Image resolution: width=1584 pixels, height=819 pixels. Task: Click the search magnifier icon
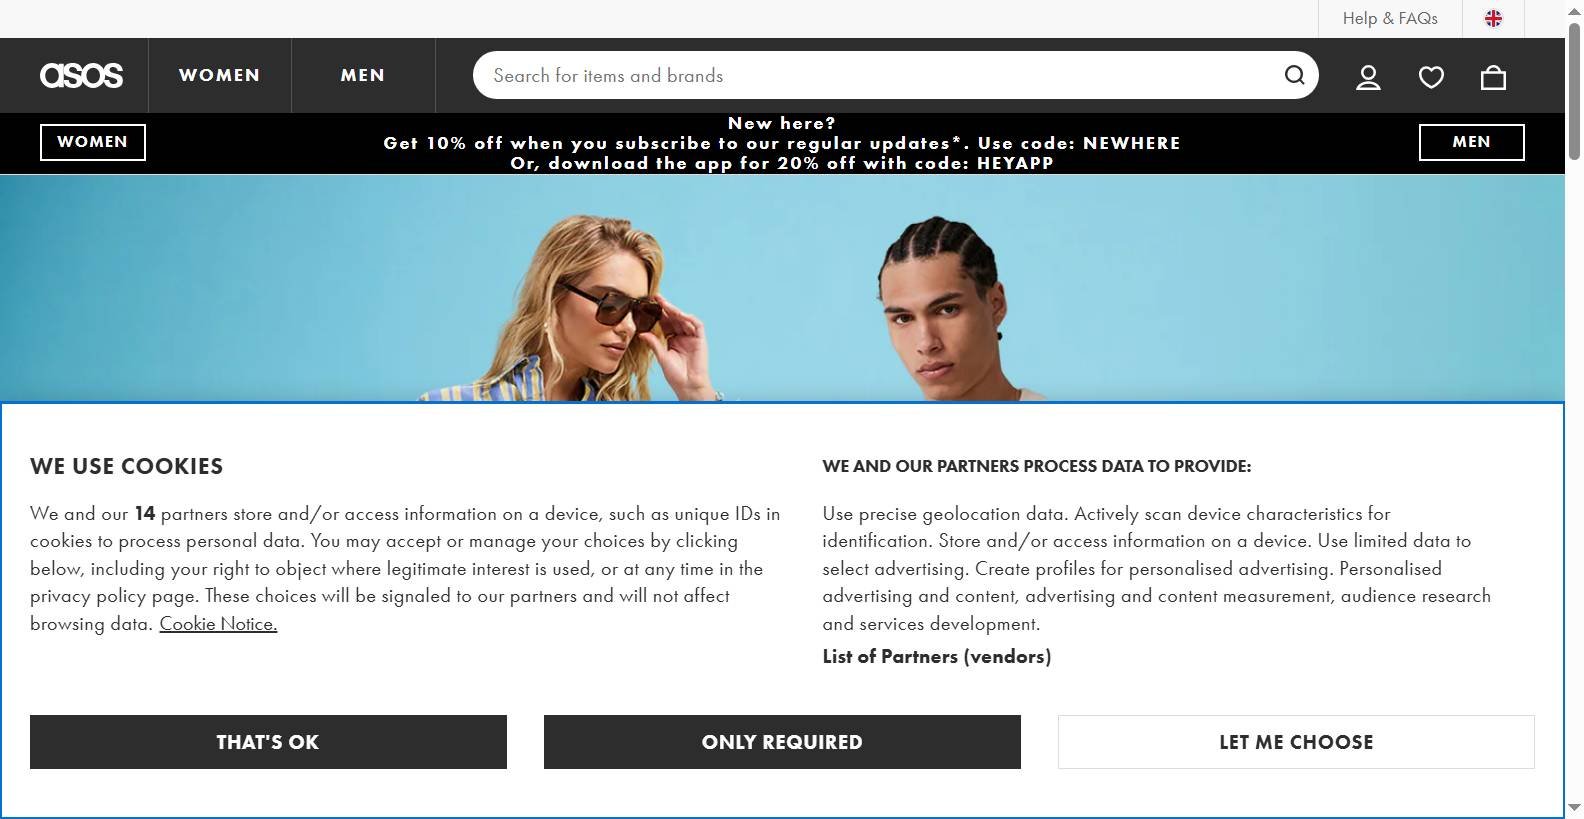coord(1294,75)
